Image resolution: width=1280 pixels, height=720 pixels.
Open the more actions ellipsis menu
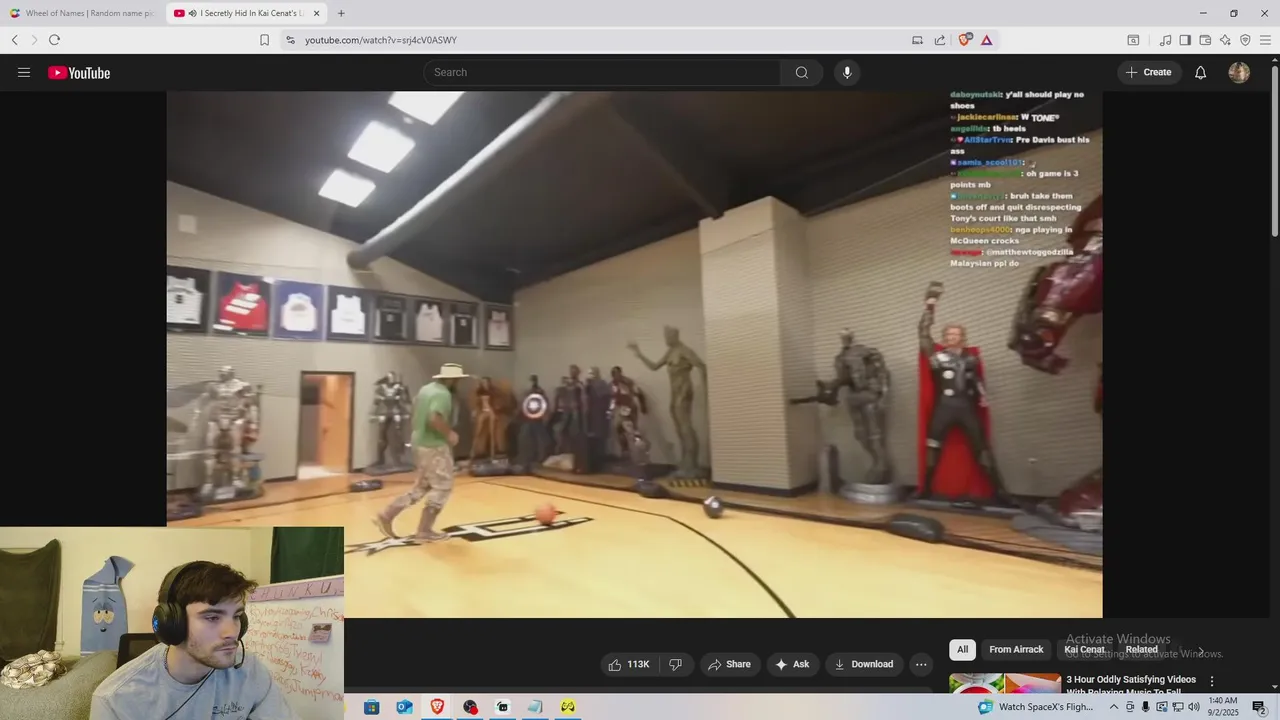tap(921, 664)
